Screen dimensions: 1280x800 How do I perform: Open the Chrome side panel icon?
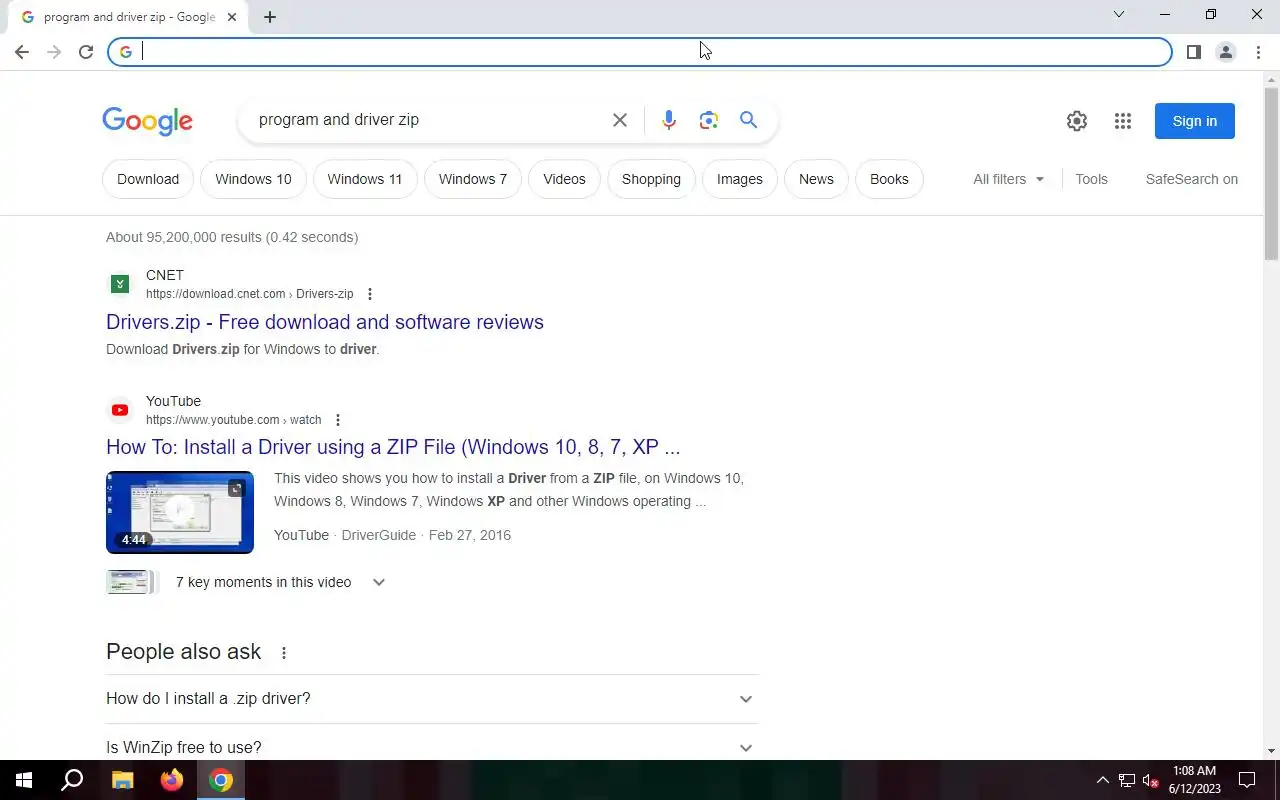tap(1193, 52)
